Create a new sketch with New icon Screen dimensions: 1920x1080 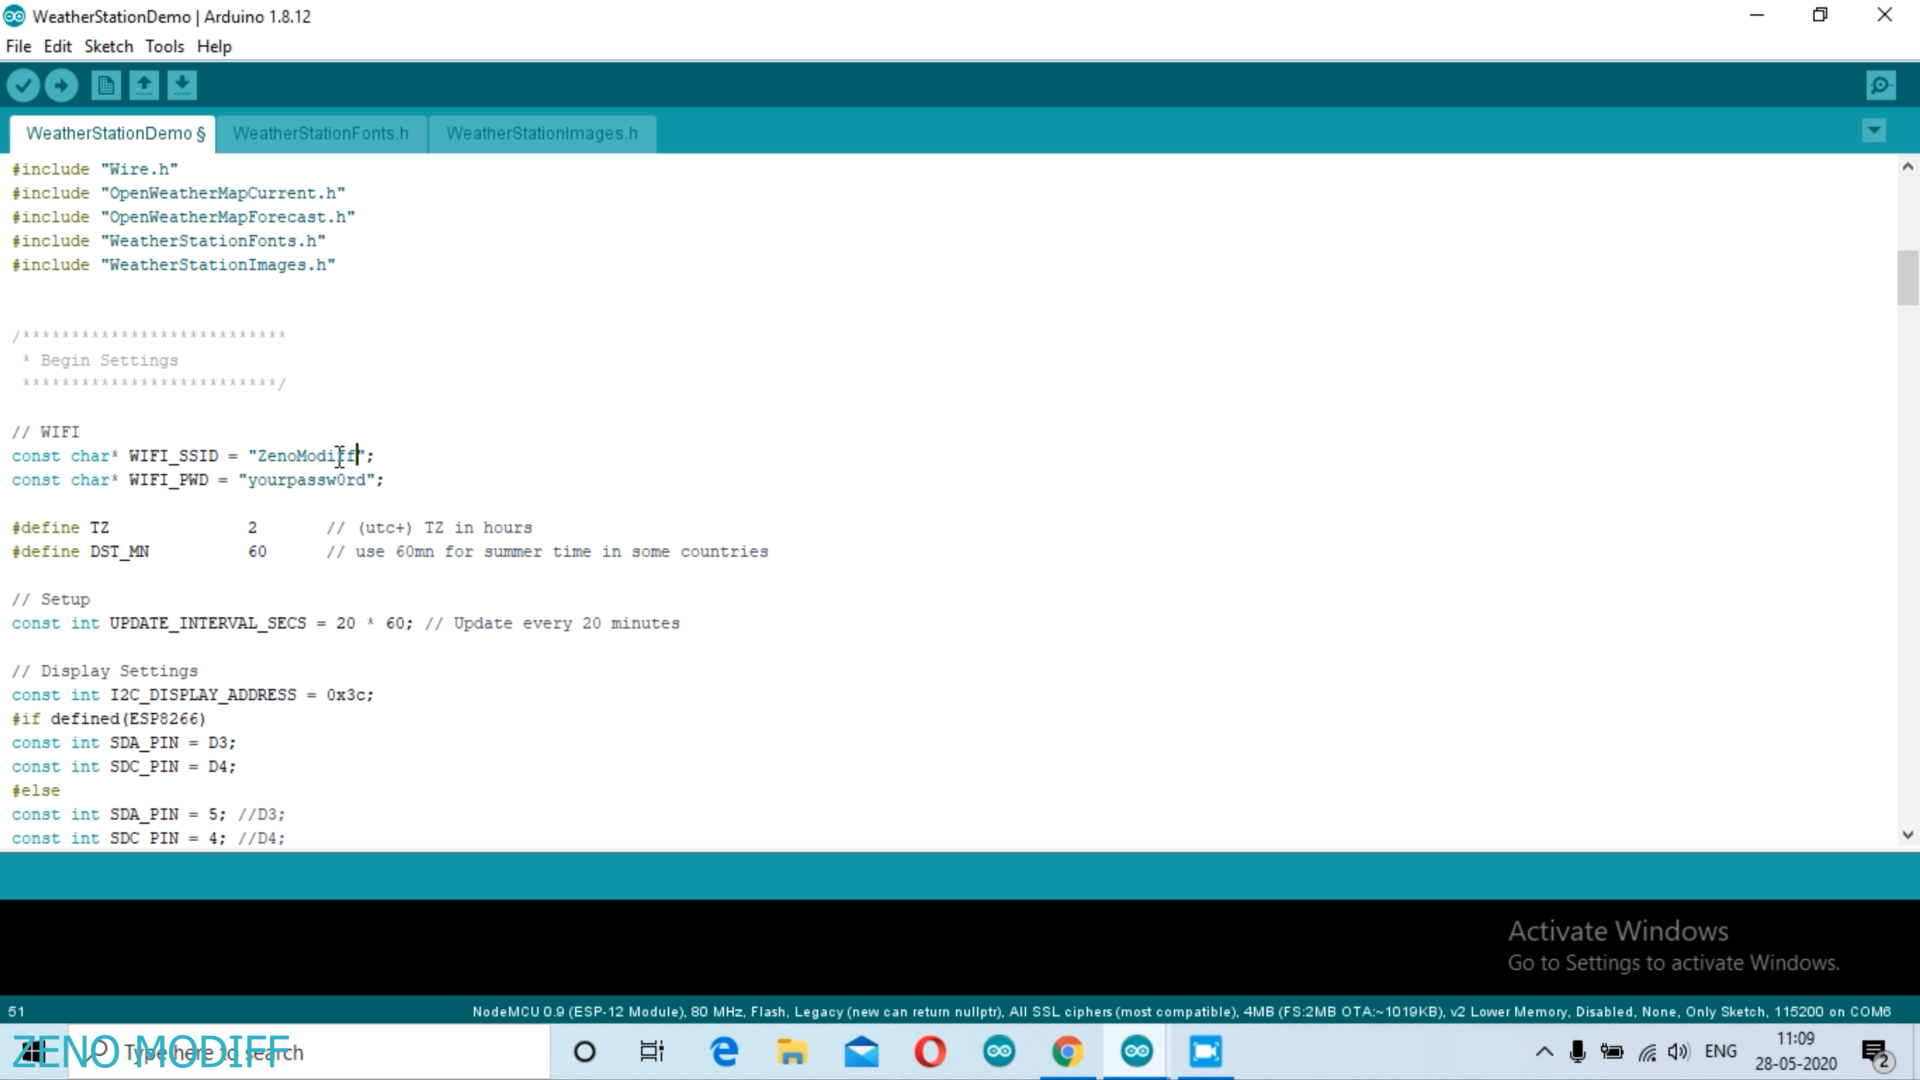[106, 86]
